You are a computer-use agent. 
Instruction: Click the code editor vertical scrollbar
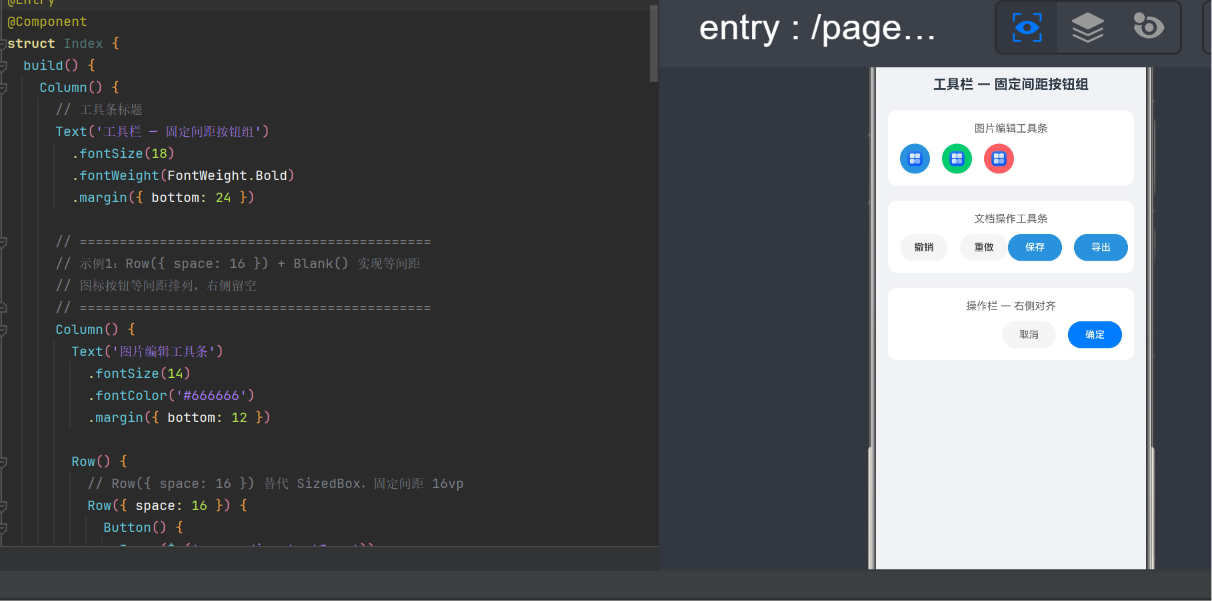(x=654, y=42)
